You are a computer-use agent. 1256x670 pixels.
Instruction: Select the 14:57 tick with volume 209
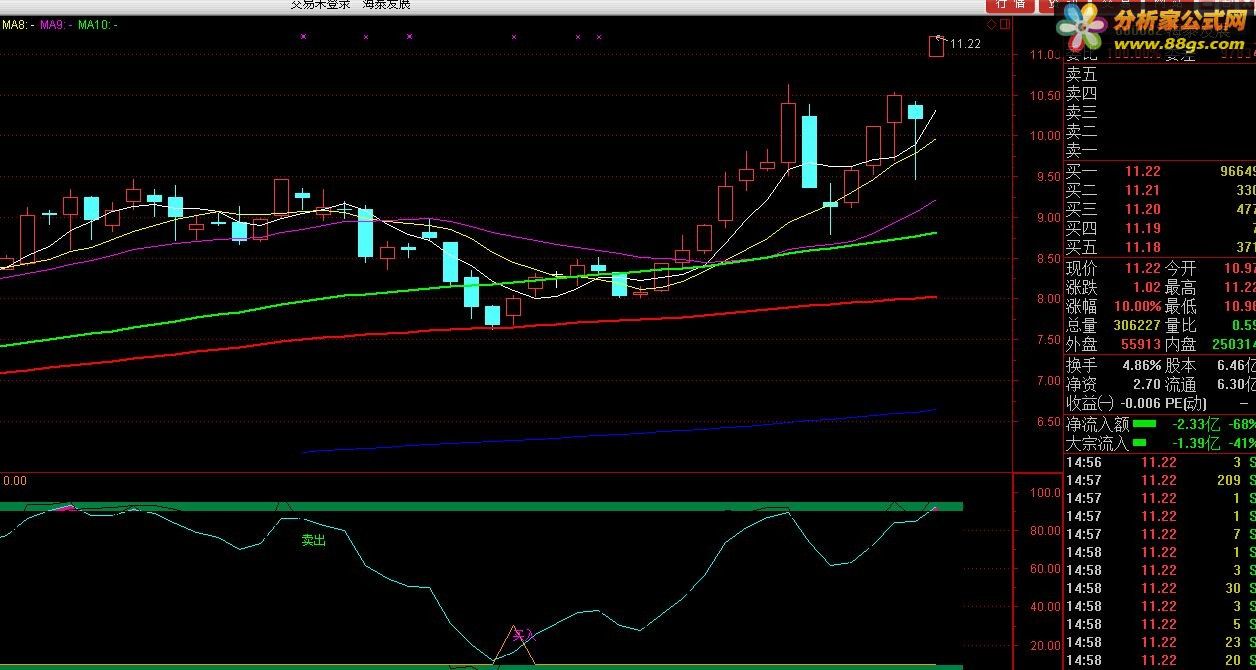tap(1159, 480)
